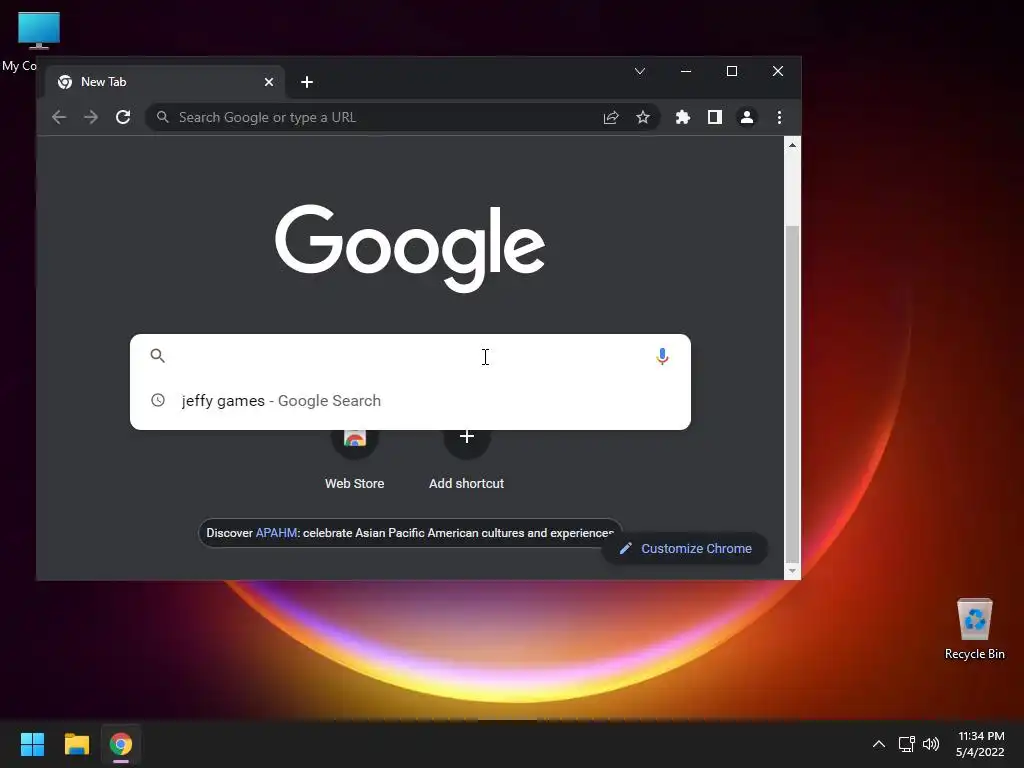This screenshot has width=1024, height=768.
Task: Click the Google logo
Action: (x=410, y=248)
